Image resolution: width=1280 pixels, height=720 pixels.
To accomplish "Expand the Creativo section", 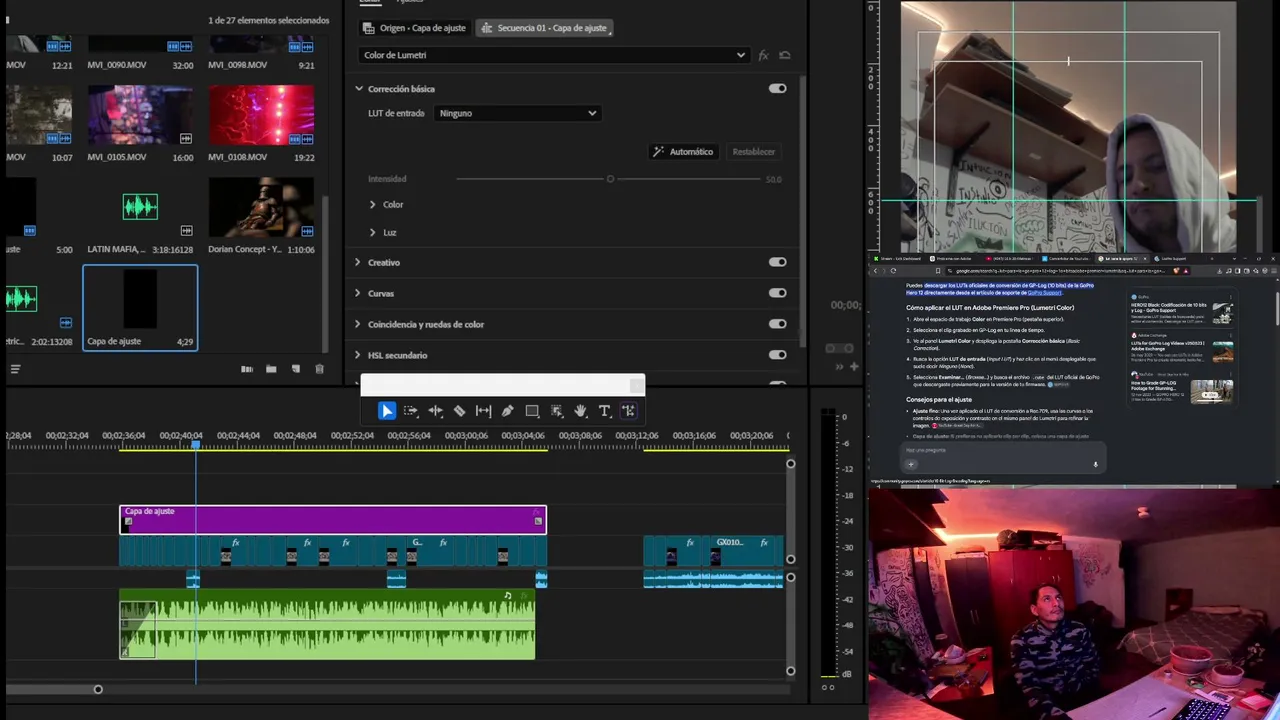I will [357, 262].
